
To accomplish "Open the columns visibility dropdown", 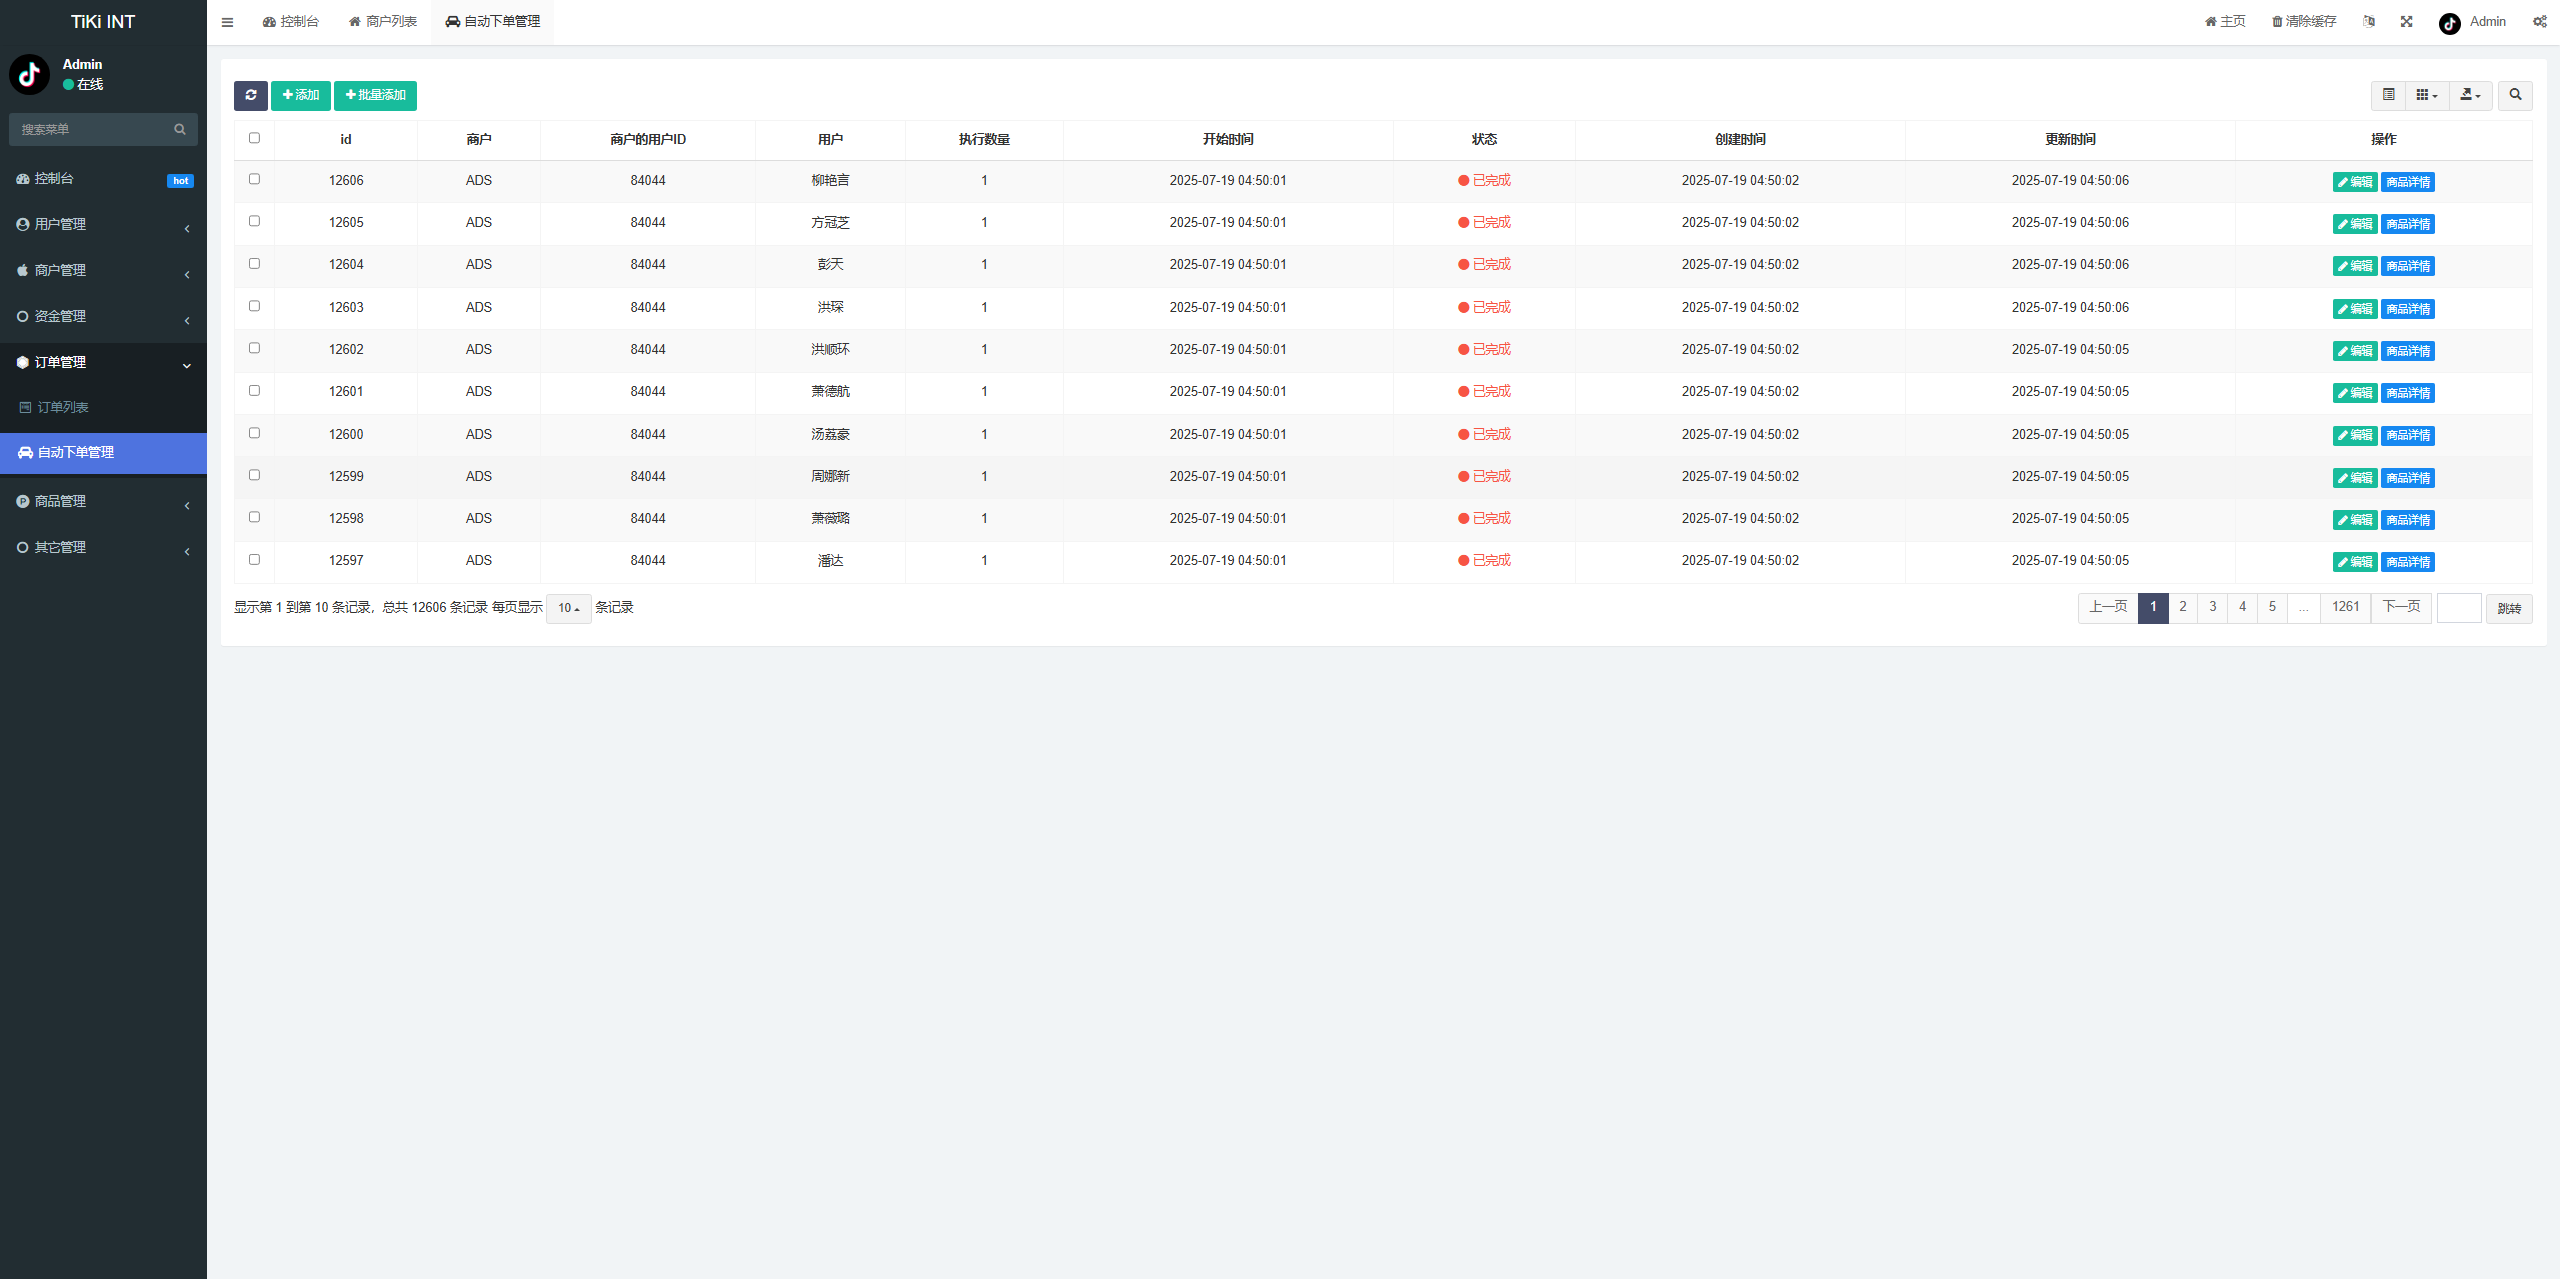I will [2427, 95].
